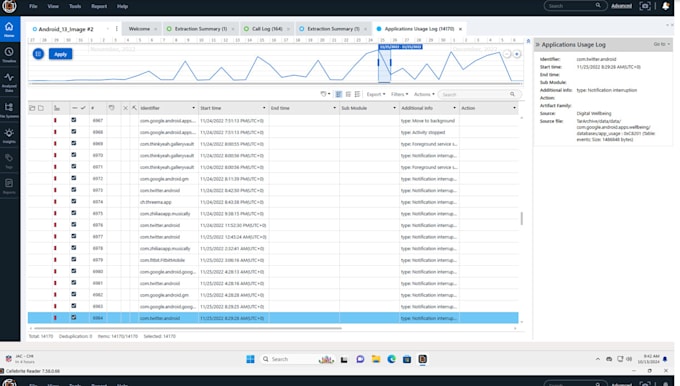This screenshot has height=386, width=680.
Task: Open the Insights sidebar icon
Action: tap(9, 135)
